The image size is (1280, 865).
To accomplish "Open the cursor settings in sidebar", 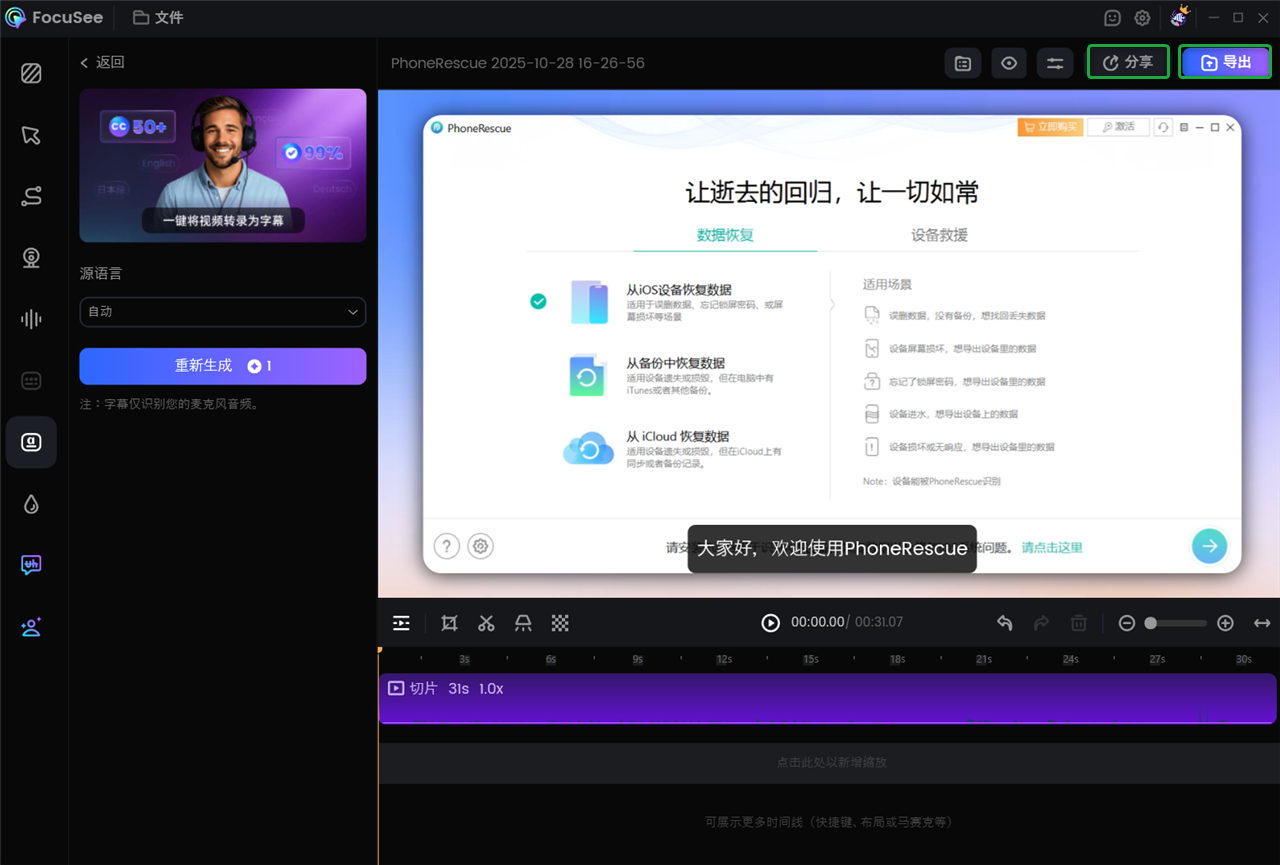I will (31, 136).
